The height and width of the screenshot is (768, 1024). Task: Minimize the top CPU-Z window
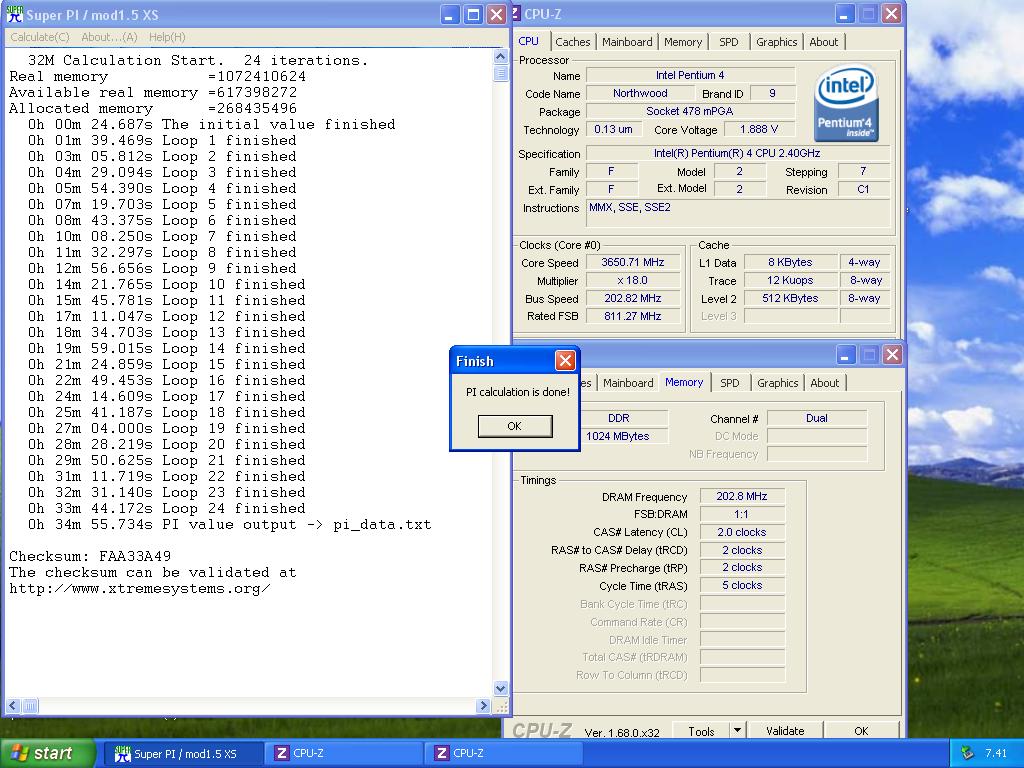click(x=844, y=14)
